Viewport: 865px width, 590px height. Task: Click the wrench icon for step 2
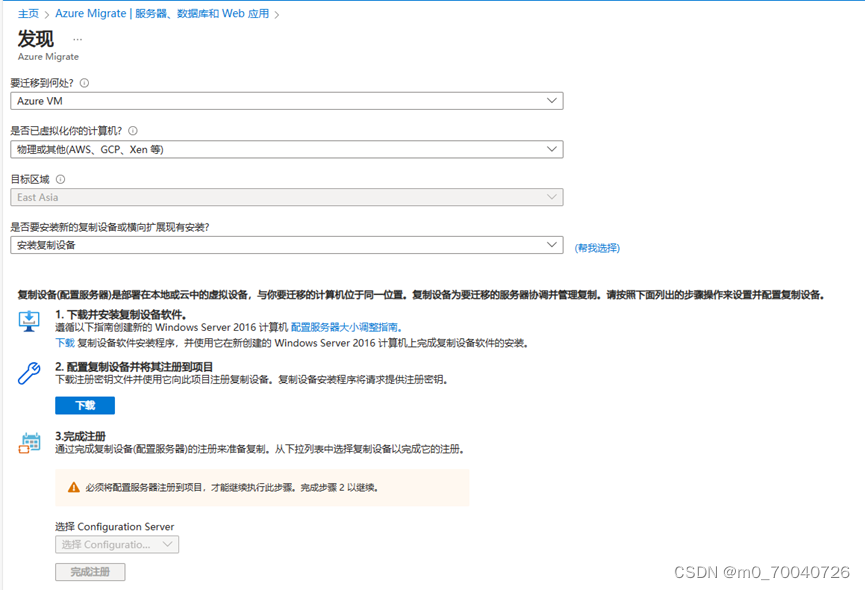[x=29, y=373]
